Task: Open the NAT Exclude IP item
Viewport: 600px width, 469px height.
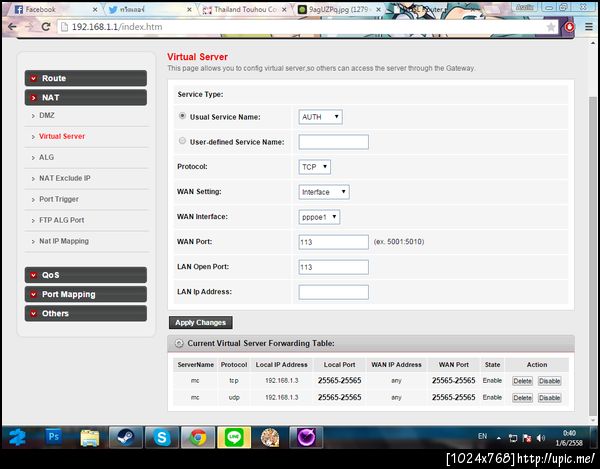Action: pyautogui.click(x=65, y=178)
